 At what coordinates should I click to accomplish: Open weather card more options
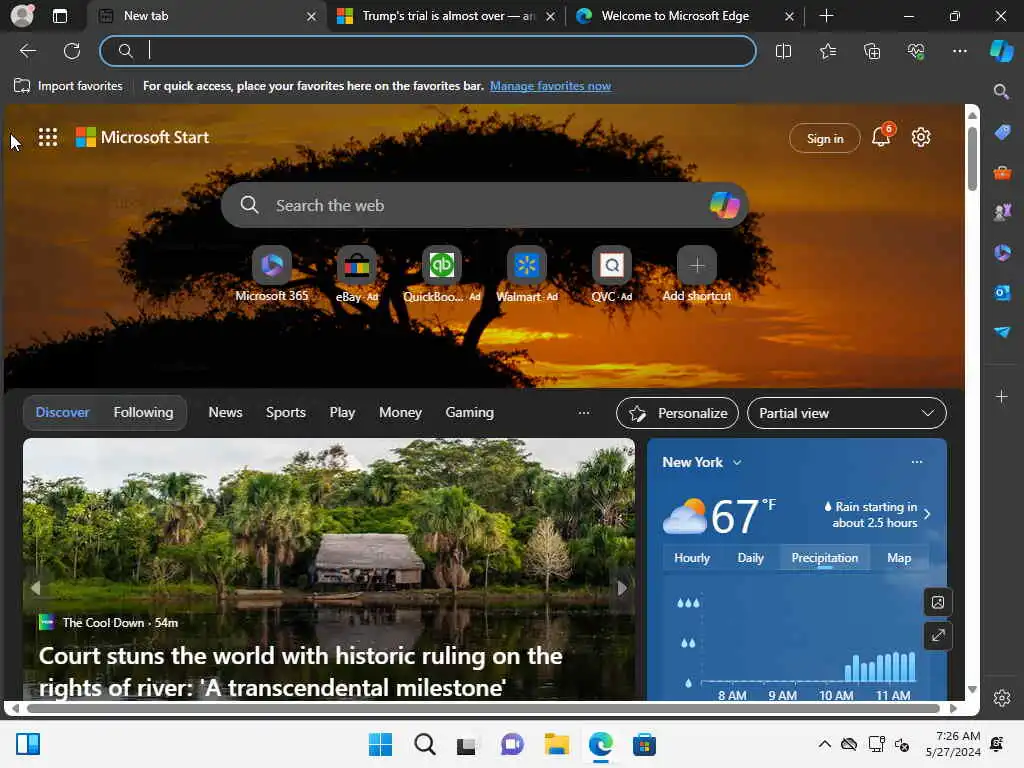tap(917, 462)
